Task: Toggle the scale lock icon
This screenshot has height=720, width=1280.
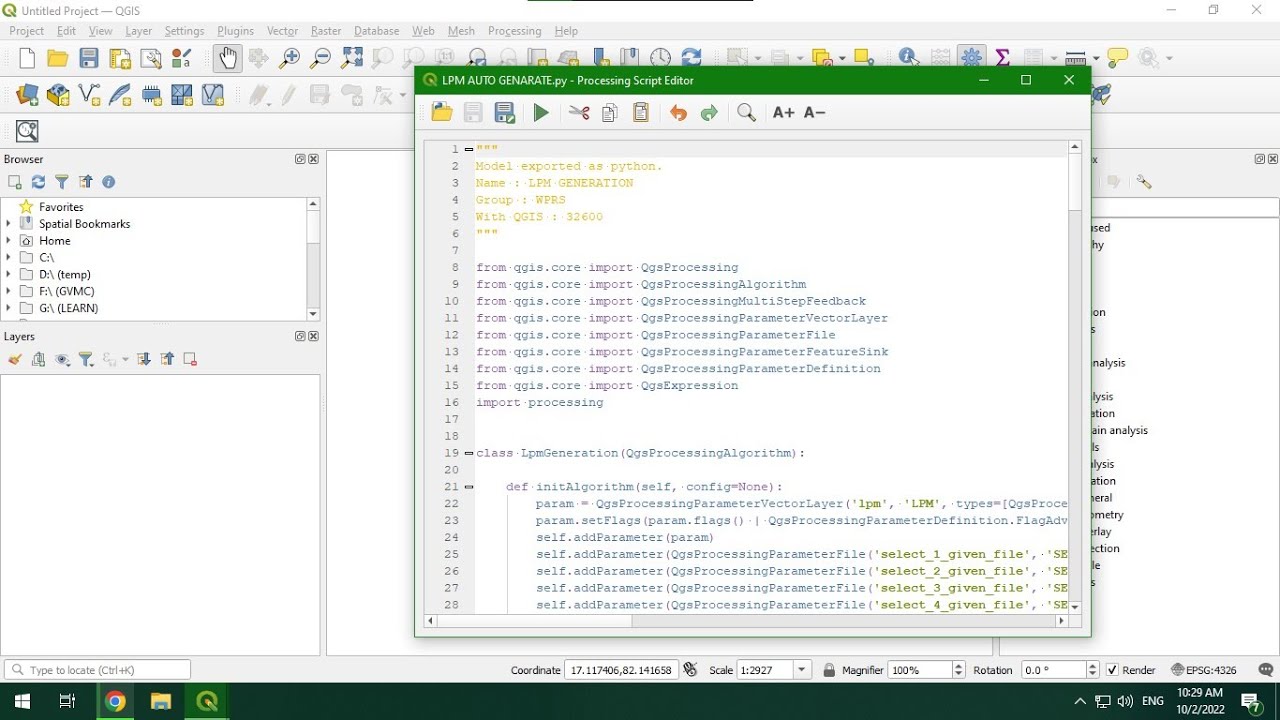Action: coord(829,670)
